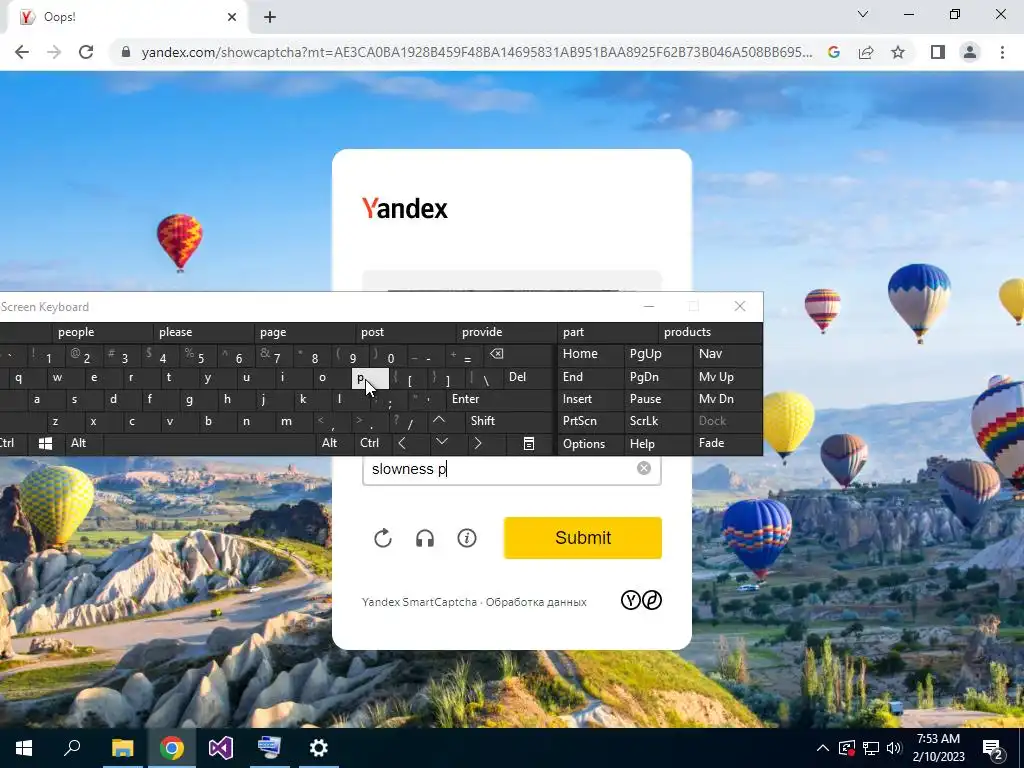This screenshot has width=1024, height=768.
Task: Open Обработка данных link
Action: [536, 602]
